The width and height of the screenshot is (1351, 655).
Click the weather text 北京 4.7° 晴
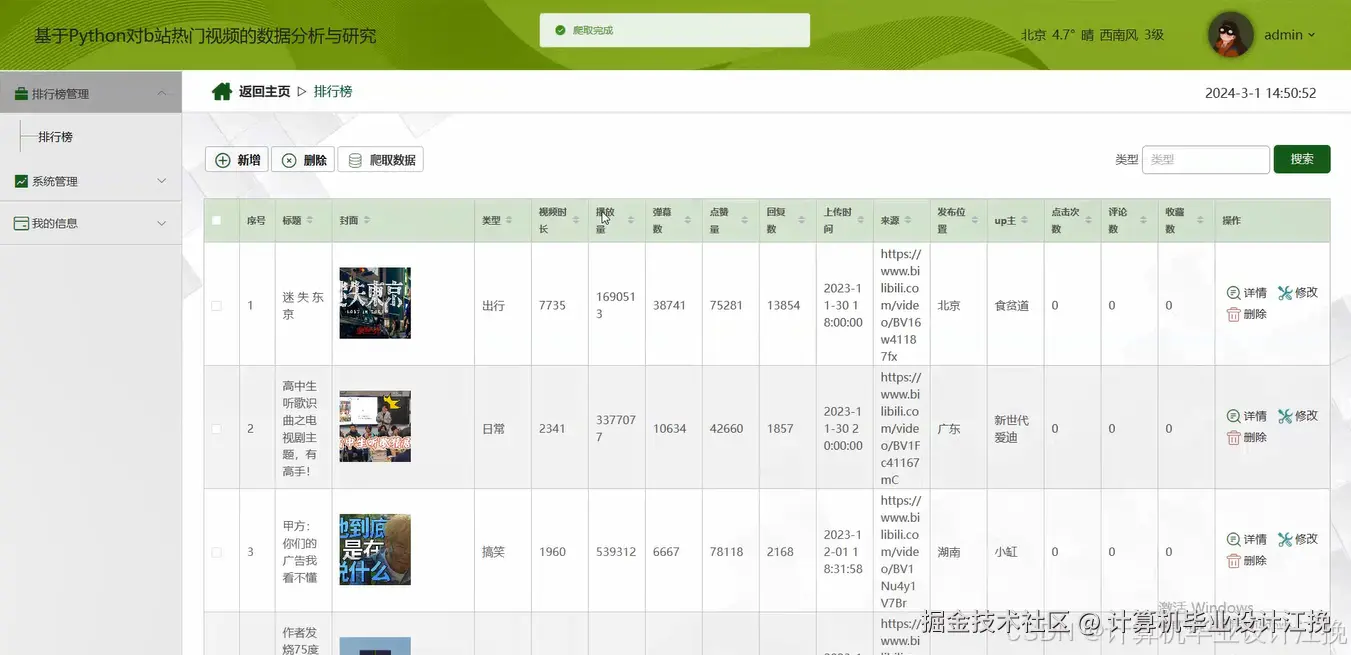tap(1057, 35)
